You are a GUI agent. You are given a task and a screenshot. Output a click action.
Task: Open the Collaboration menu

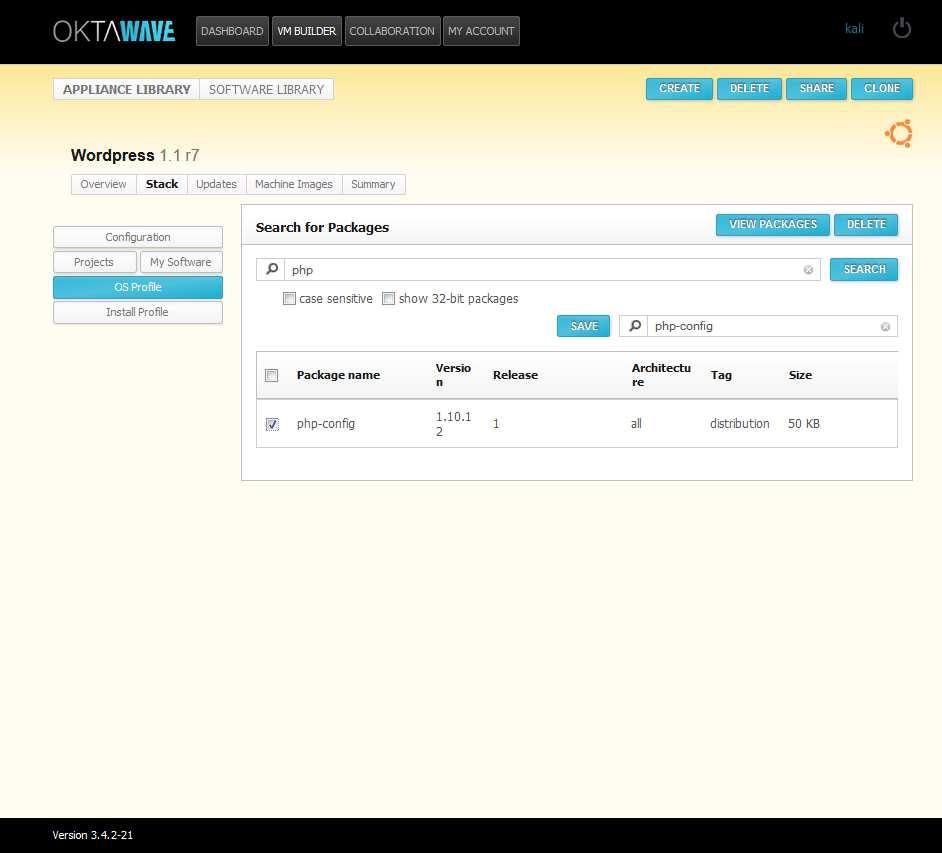point(392,31)
